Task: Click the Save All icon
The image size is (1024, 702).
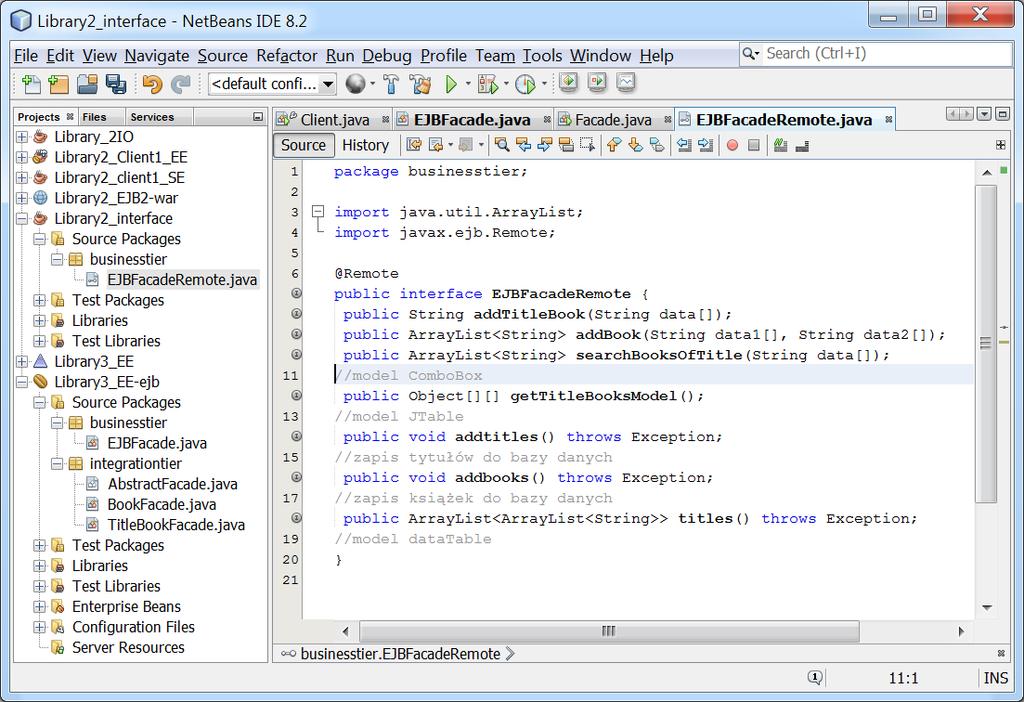Action: [x=116, y=84]
